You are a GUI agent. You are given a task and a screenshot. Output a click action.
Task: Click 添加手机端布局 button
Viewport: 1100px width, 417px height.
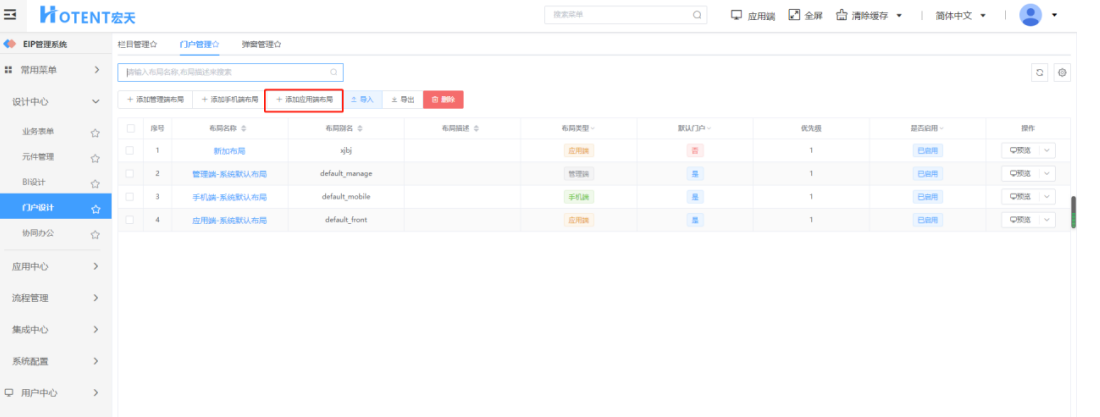pos(229,100)
